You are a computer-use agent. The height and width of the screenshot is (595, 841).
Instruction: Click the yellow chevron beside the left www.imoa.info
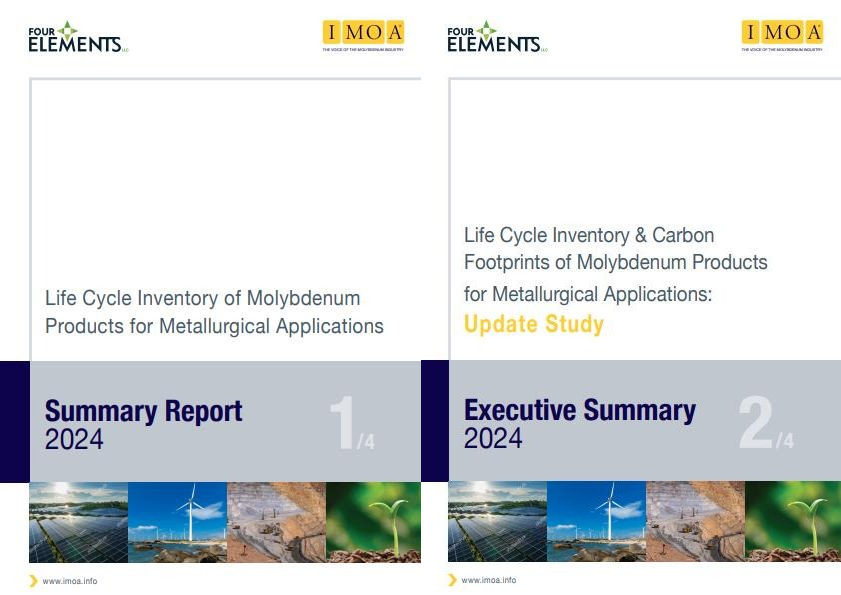click(x=34, y=581)
